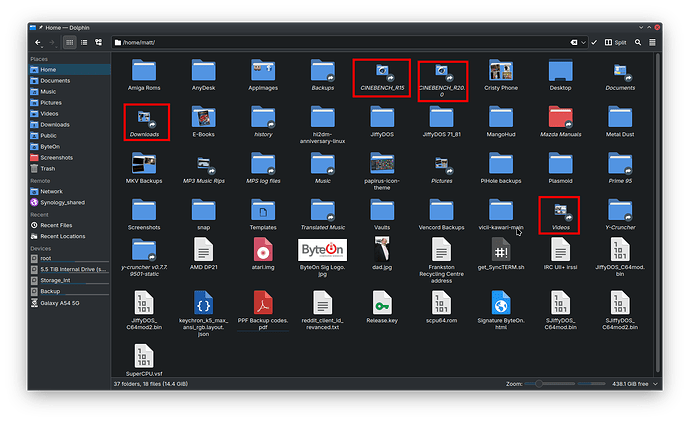Switch to compact list view mode
The image size is (690, 422).
(84, 43)
